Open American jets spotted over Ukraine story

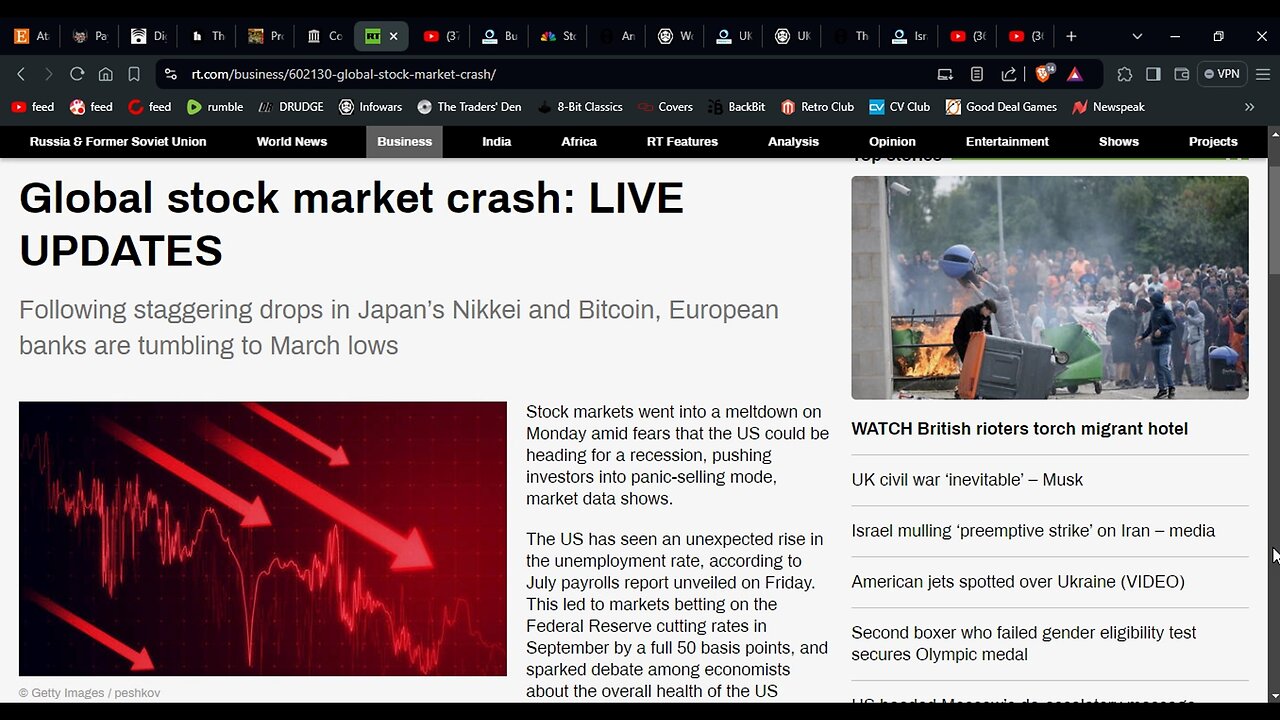(1018, 582)
